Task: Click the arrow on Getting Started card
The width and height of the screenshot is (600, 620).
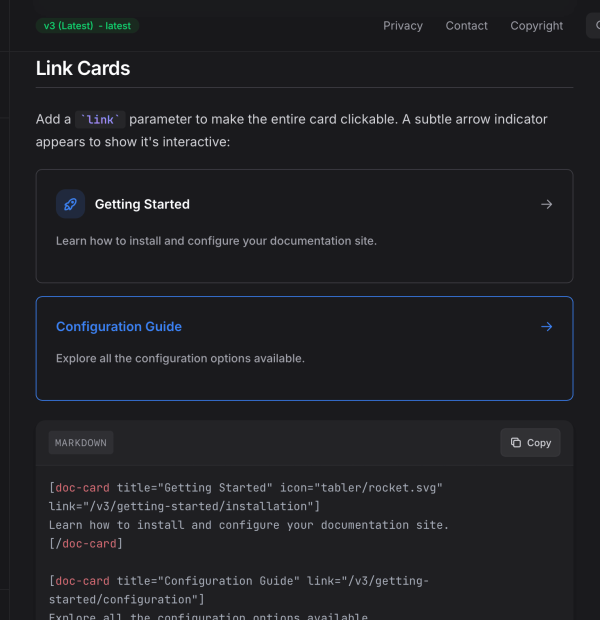Action: coord(546,204)
